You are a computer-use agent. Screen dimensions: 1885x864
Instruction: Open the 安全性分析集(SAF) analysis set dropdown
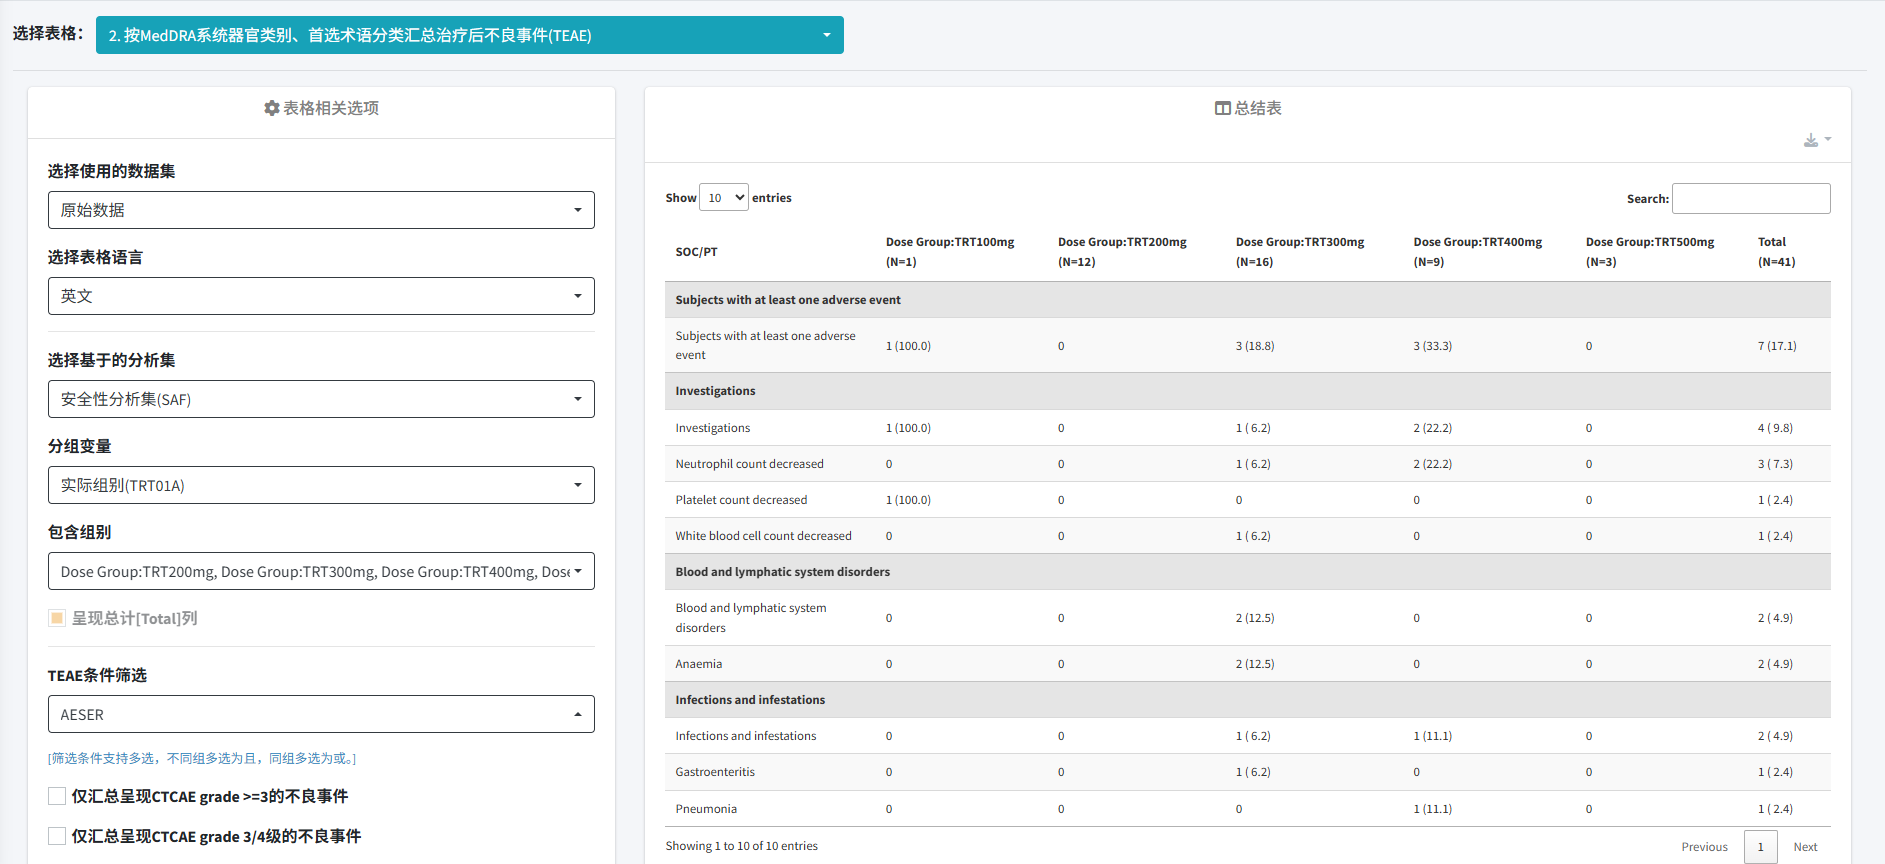click(321, 399)
